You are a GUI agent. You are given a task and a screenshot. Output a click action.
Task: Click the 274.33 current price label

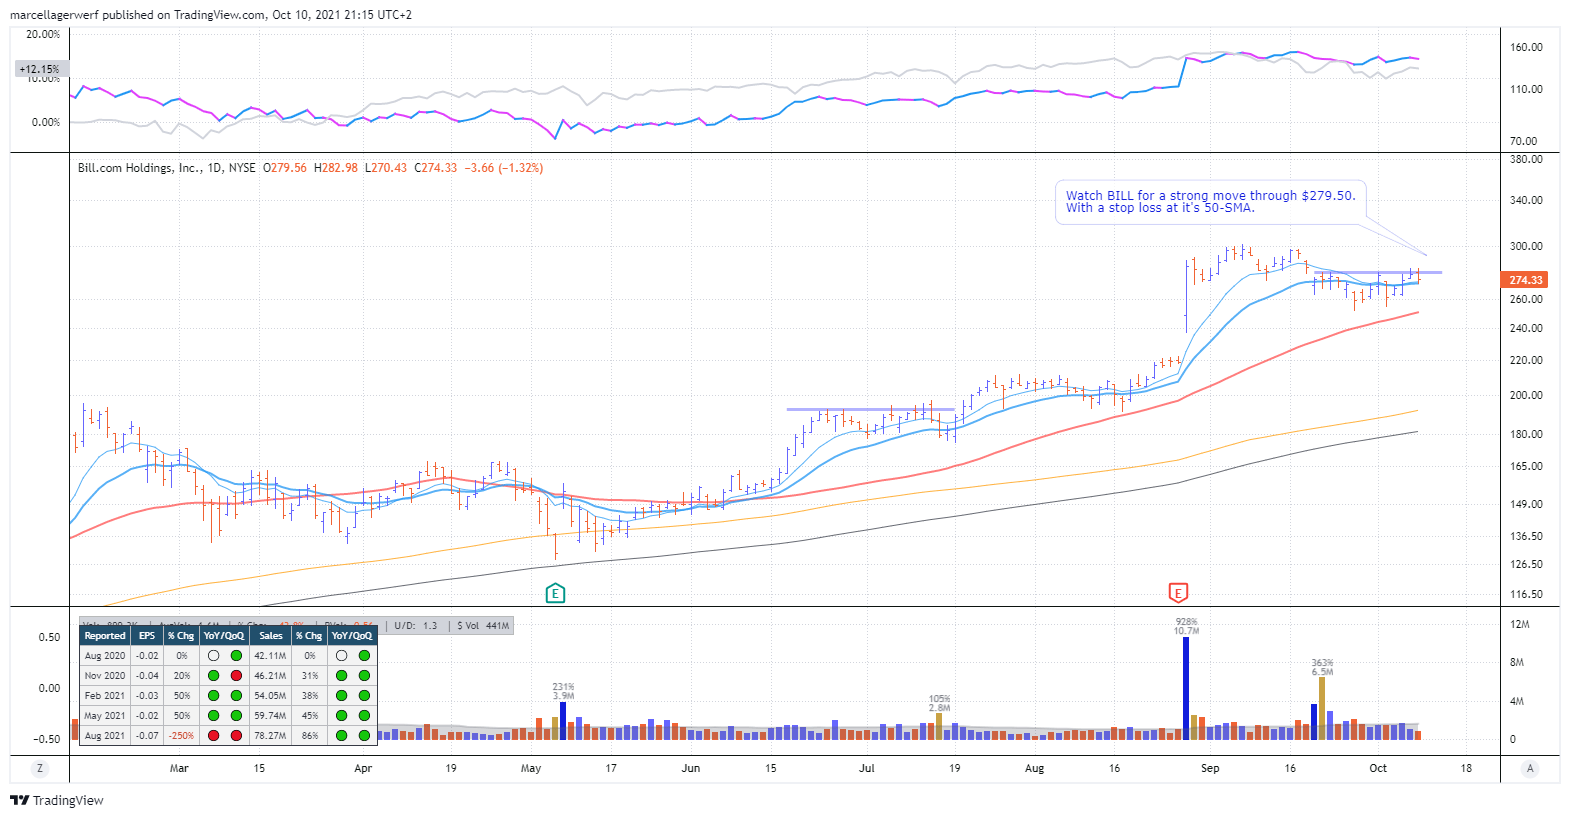click(1525, 280)
